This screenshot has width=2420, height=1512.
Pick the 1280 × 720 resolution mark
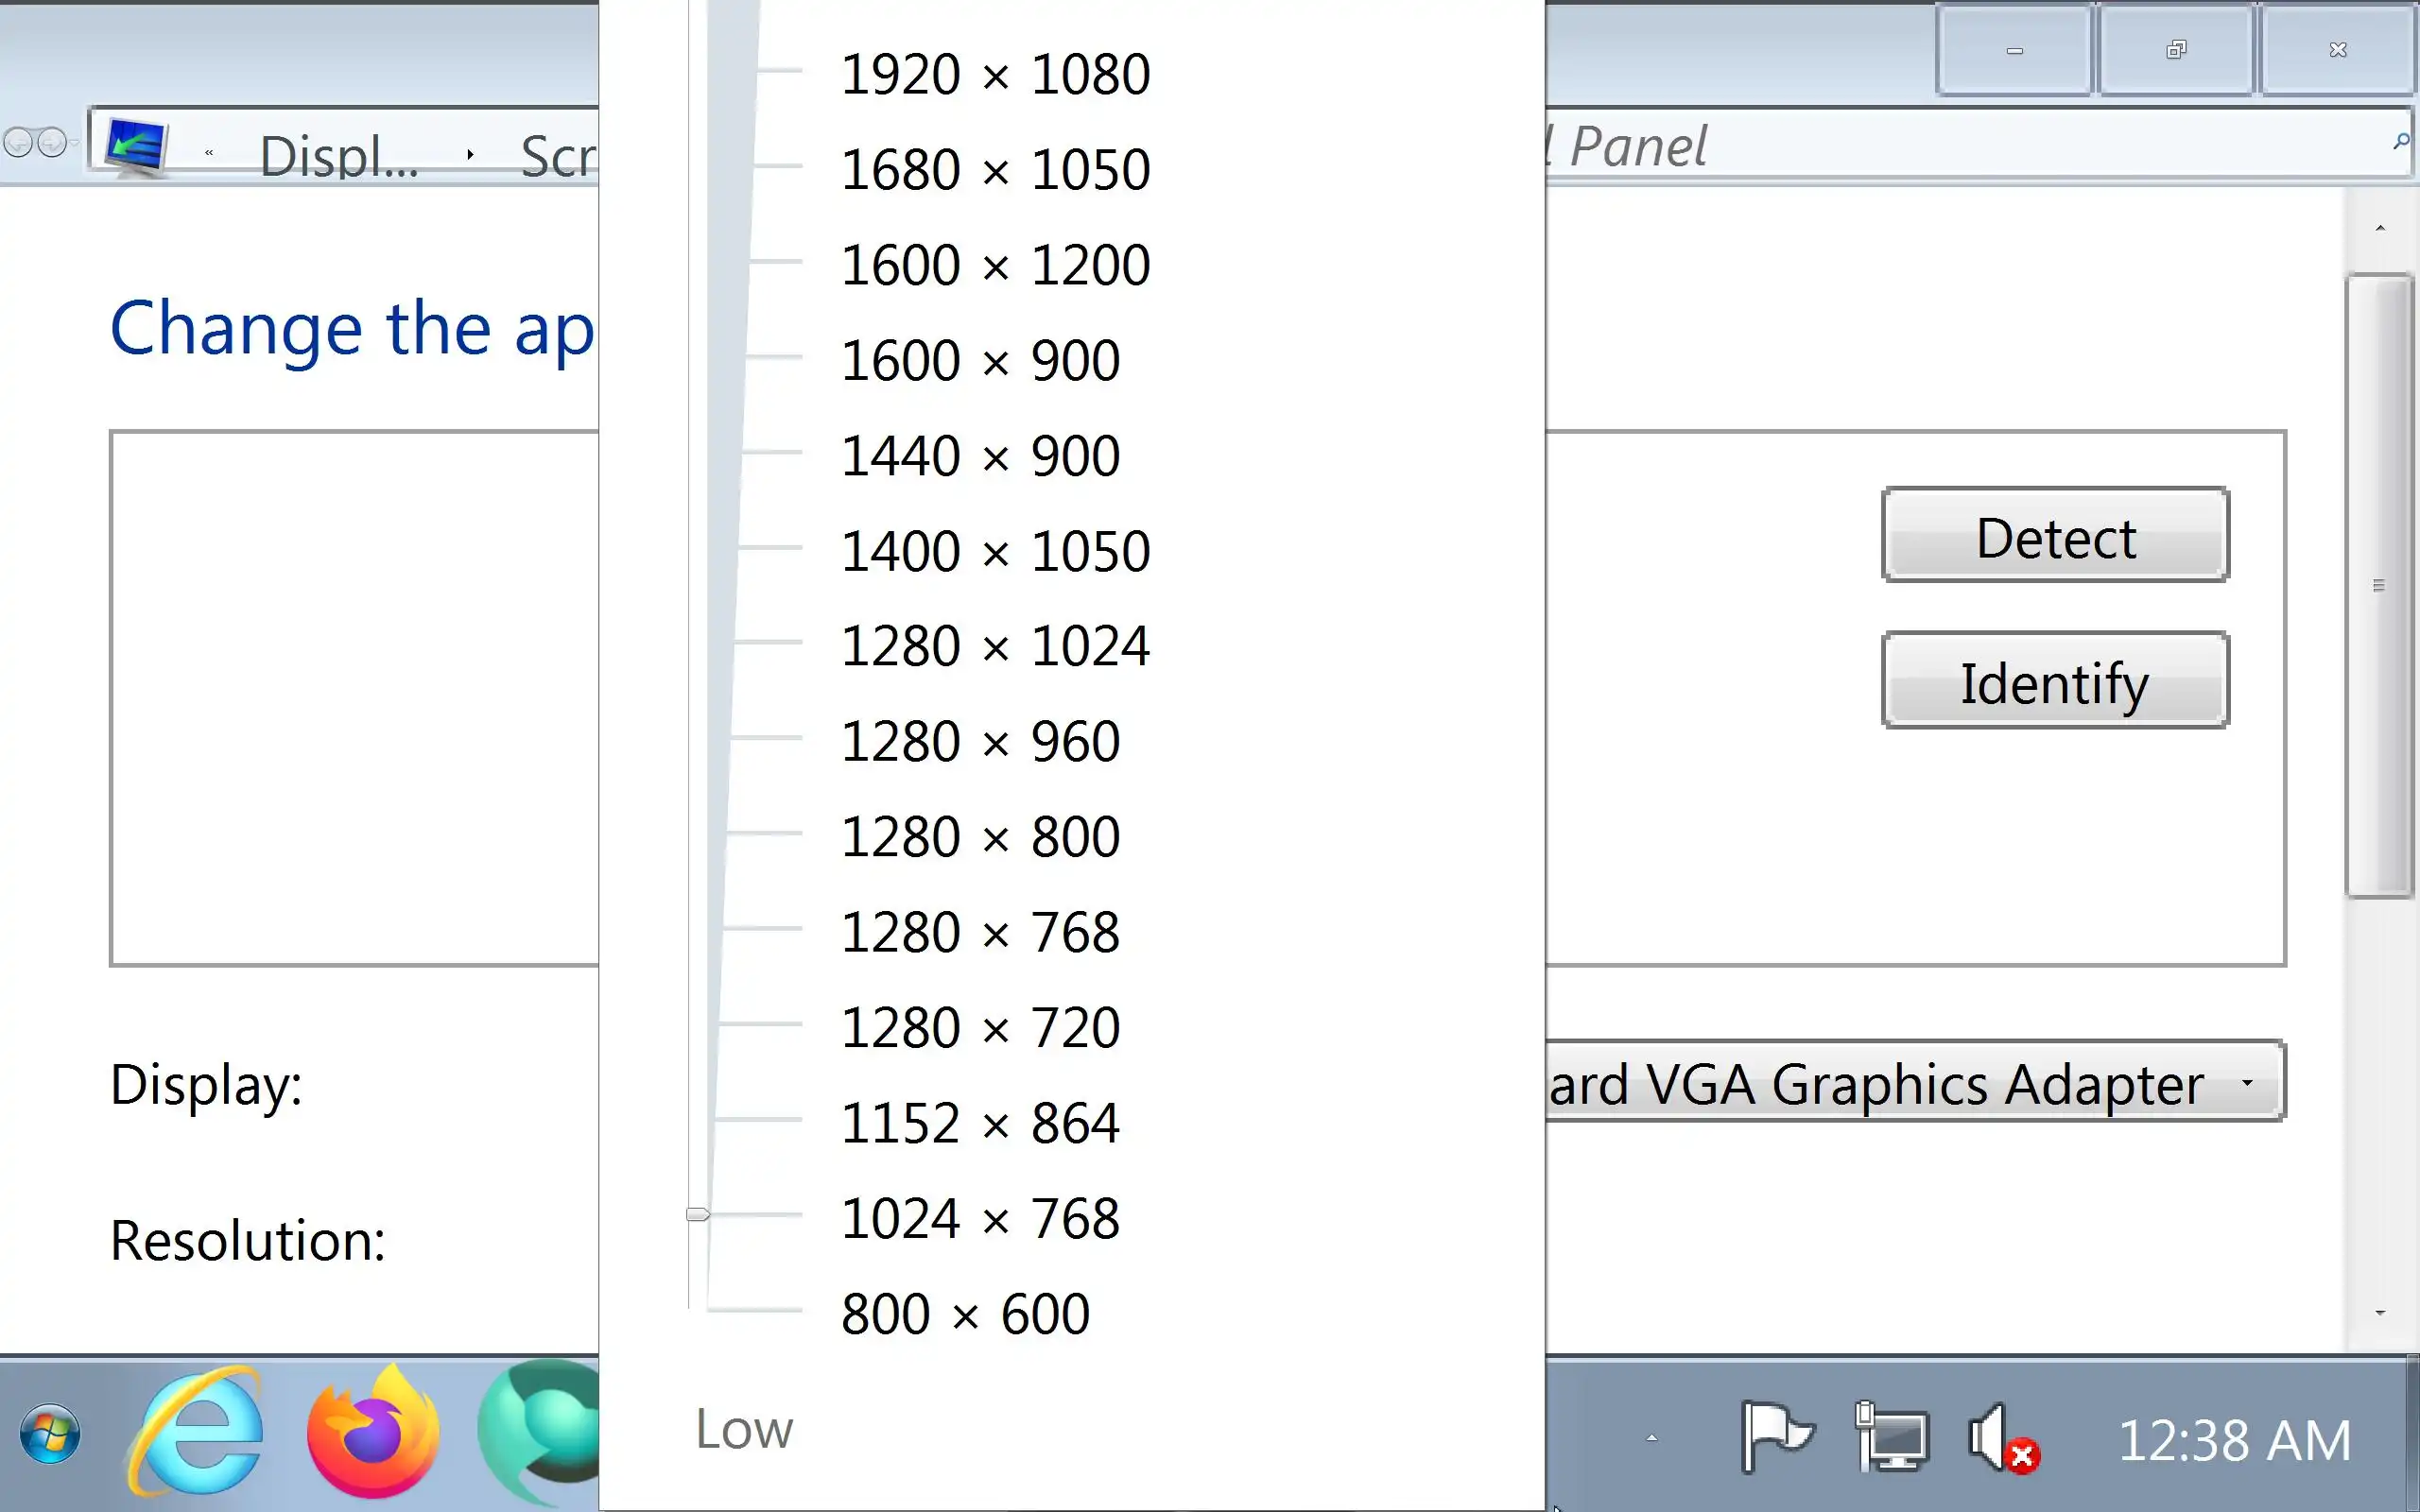pos(980,1027)
